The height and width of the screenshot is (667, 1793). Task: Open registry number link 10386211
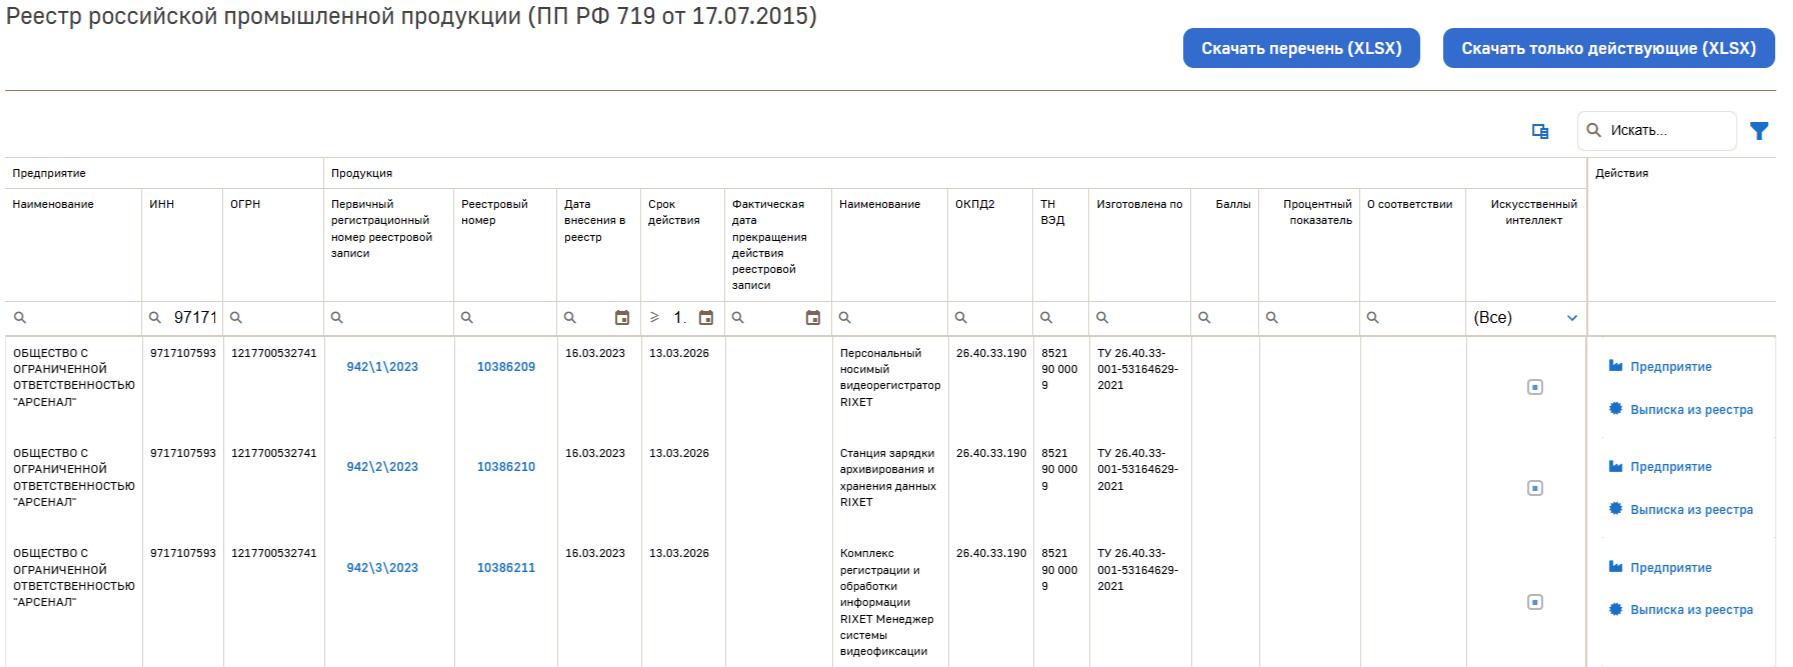[506, 568]
